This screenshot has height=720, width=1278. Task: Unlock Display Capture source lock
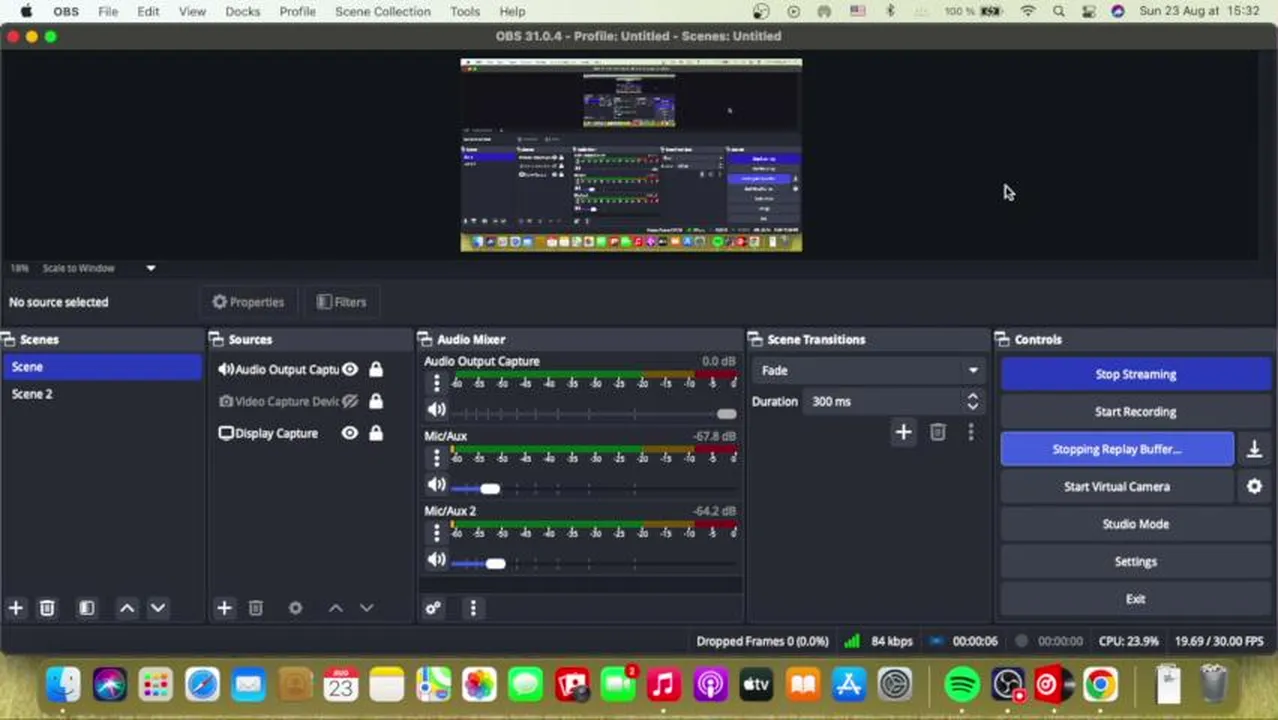coord(376,433)
